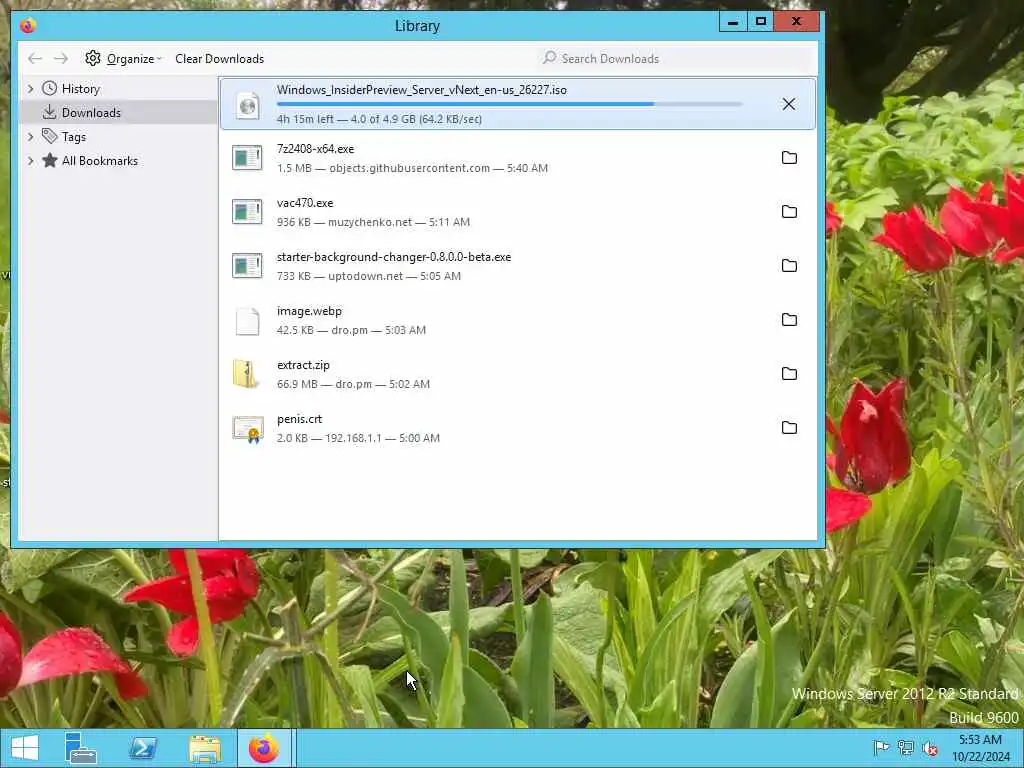Click the starter-background-changer file type icon
1024x768 pixels.
(248, 266)
